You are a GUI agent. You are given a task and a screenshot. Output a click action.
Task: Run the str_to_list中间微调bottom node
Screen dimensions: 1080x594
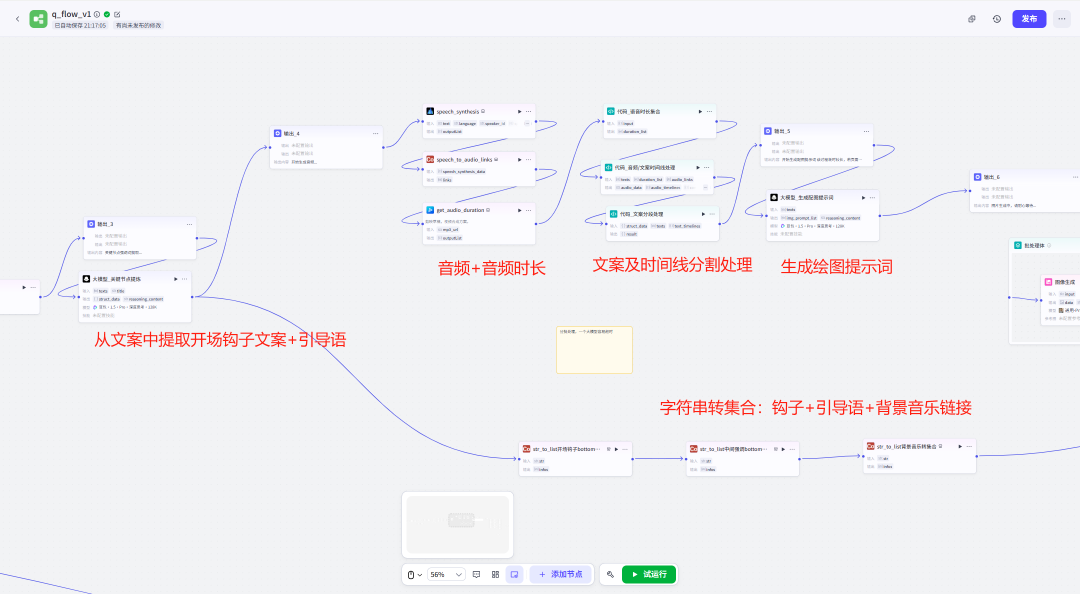pos(783,449)
